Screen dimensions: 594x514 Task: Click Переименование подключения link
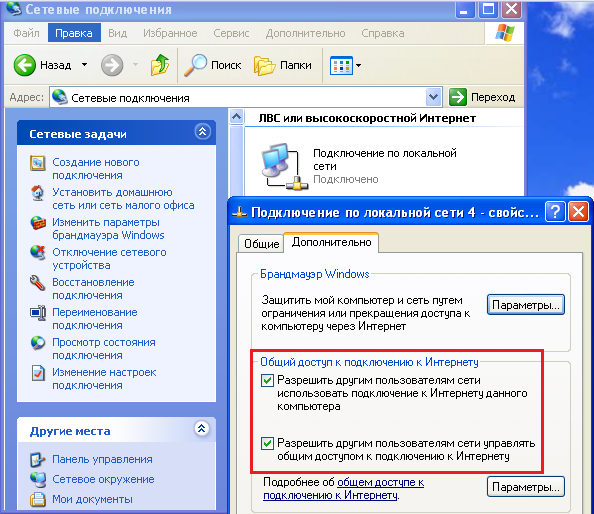click(95, 318)
